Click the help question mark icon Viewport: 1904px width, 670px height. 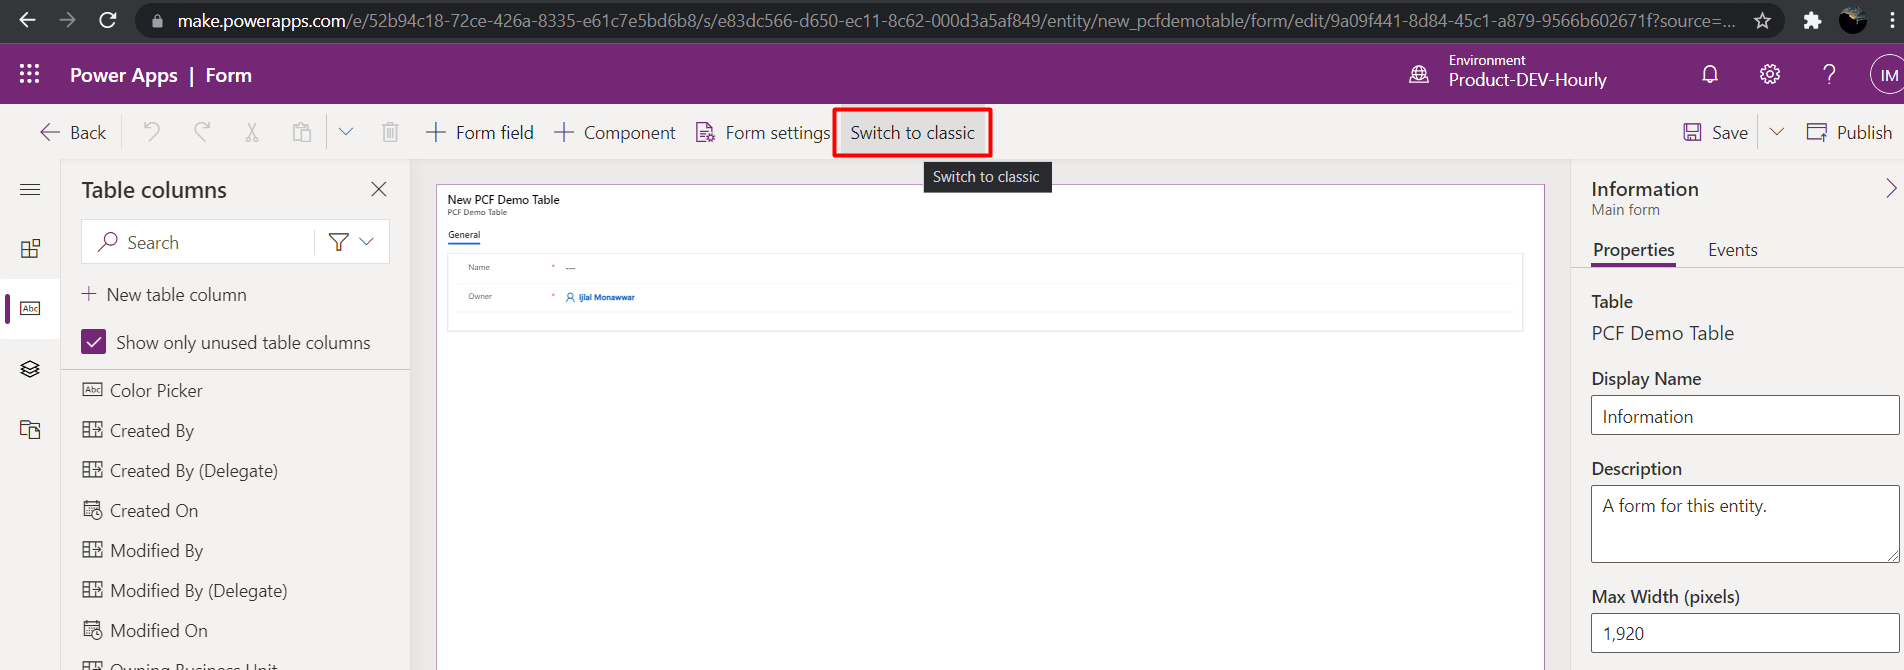pos(1829,74)
